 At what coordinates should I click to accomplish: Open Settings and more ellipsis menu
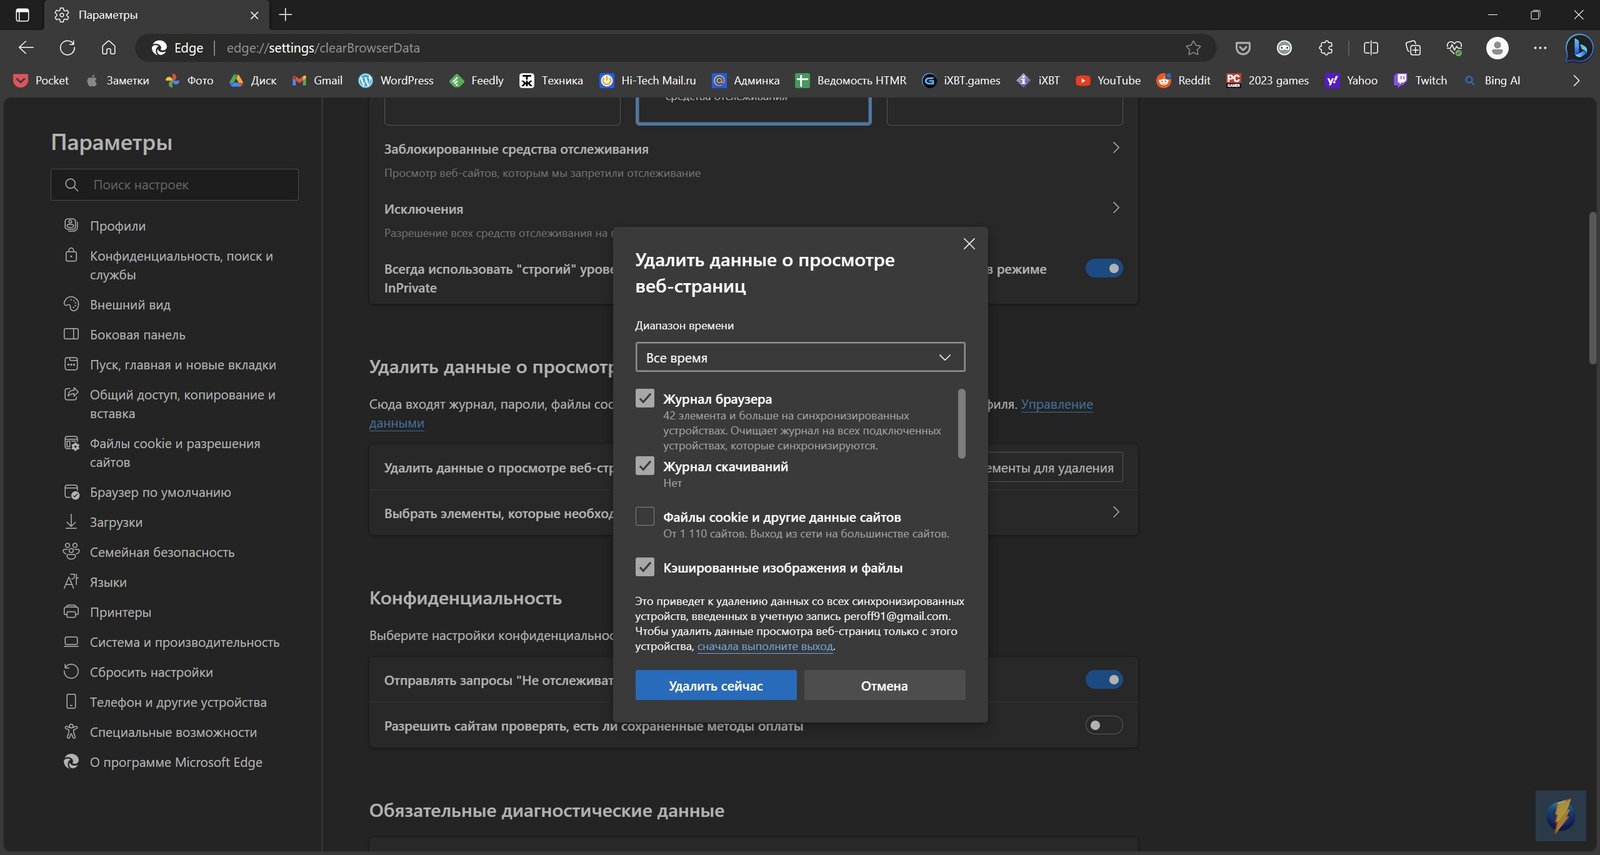[1540, 48]
